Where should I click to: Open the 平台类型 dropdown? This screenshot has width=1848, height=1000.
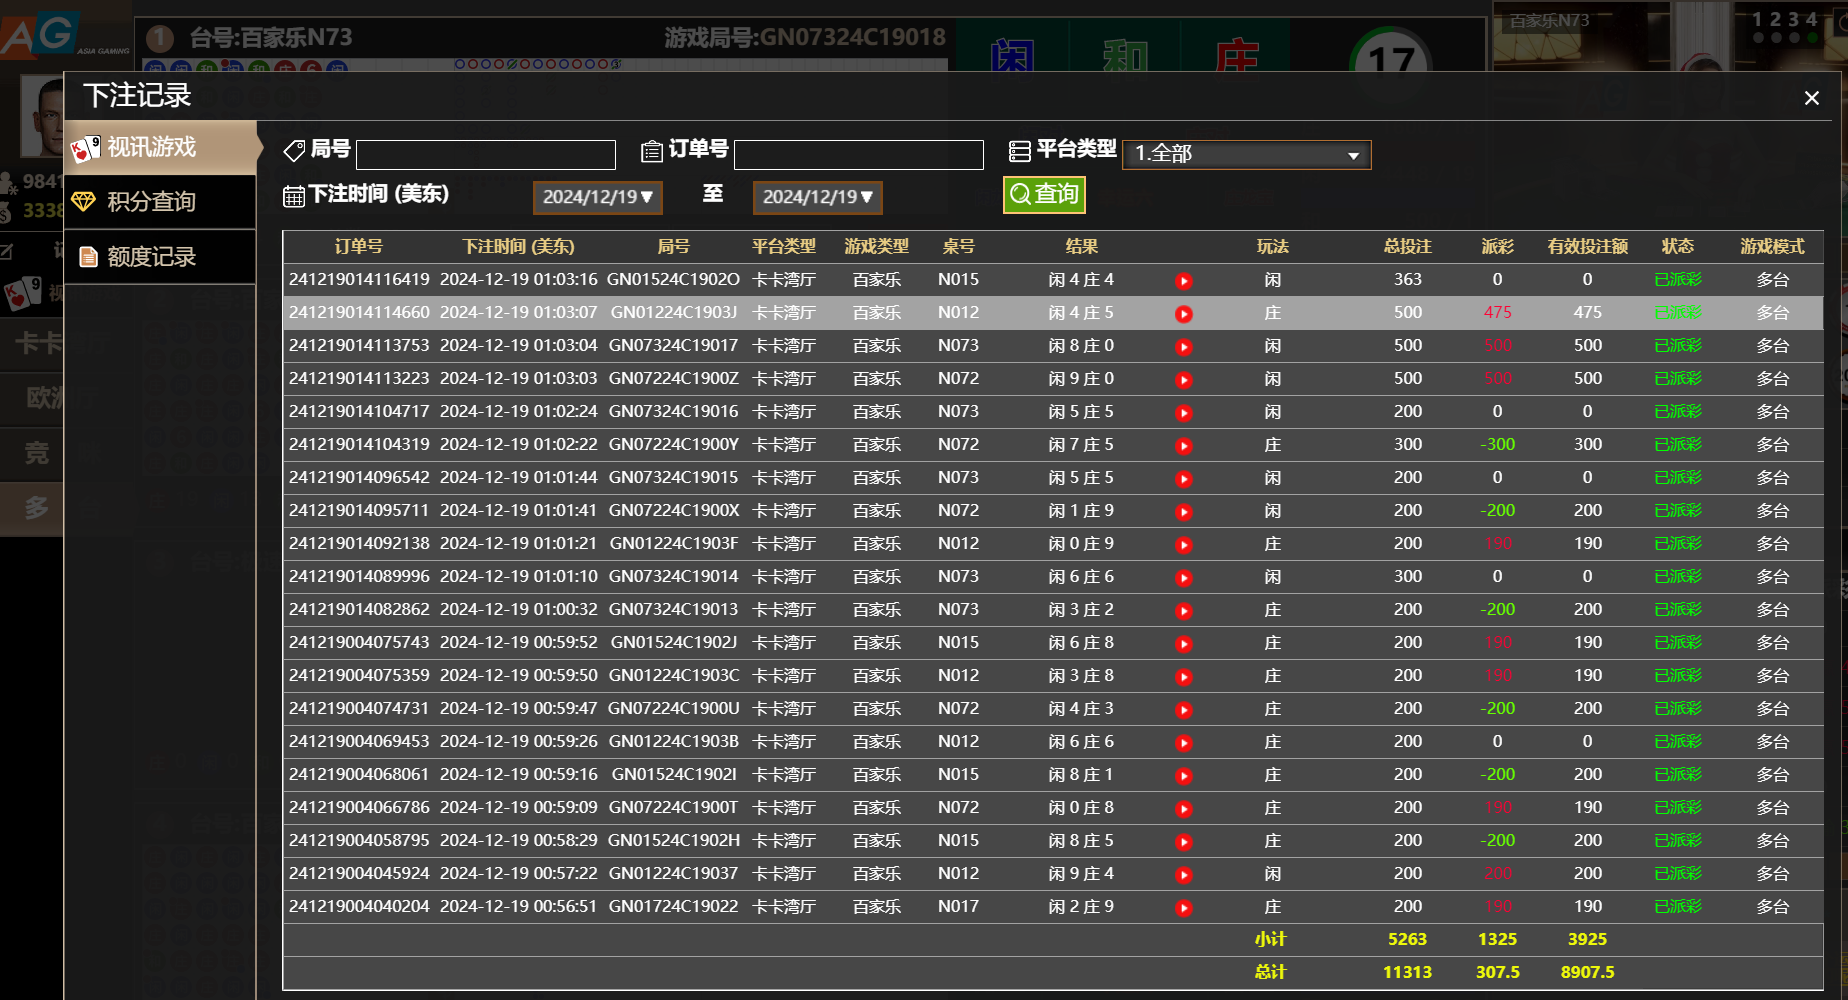click(x=1246, y=155)
